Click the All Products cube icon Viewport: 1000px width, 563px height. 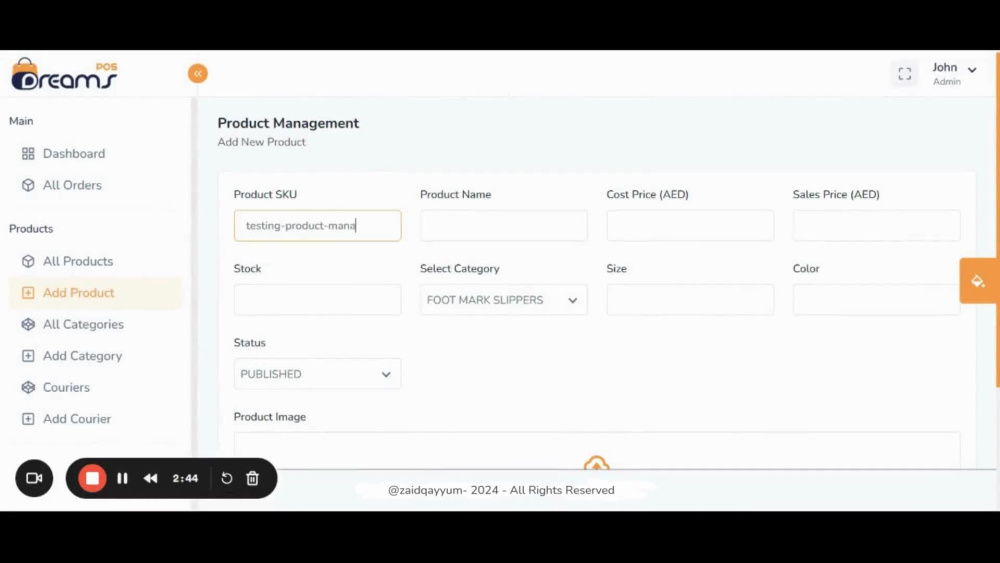pos(28,261)
